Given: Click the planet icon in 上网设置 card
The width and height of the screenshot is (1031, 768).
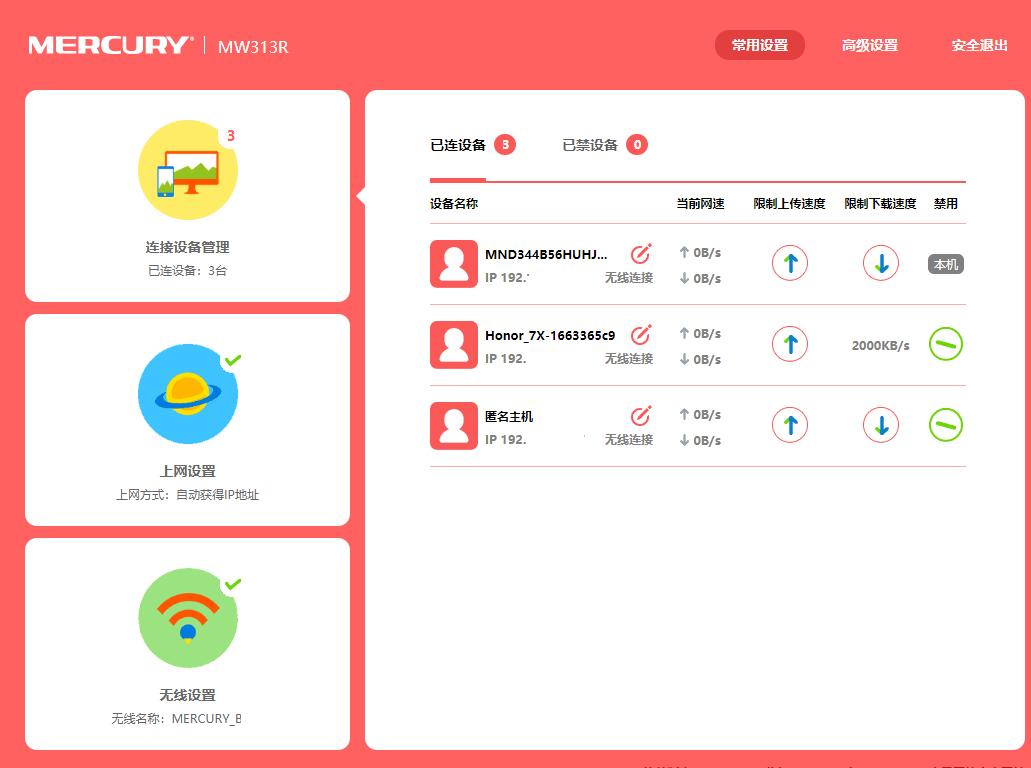Looking at the screenshot, I should click(187, 393).
